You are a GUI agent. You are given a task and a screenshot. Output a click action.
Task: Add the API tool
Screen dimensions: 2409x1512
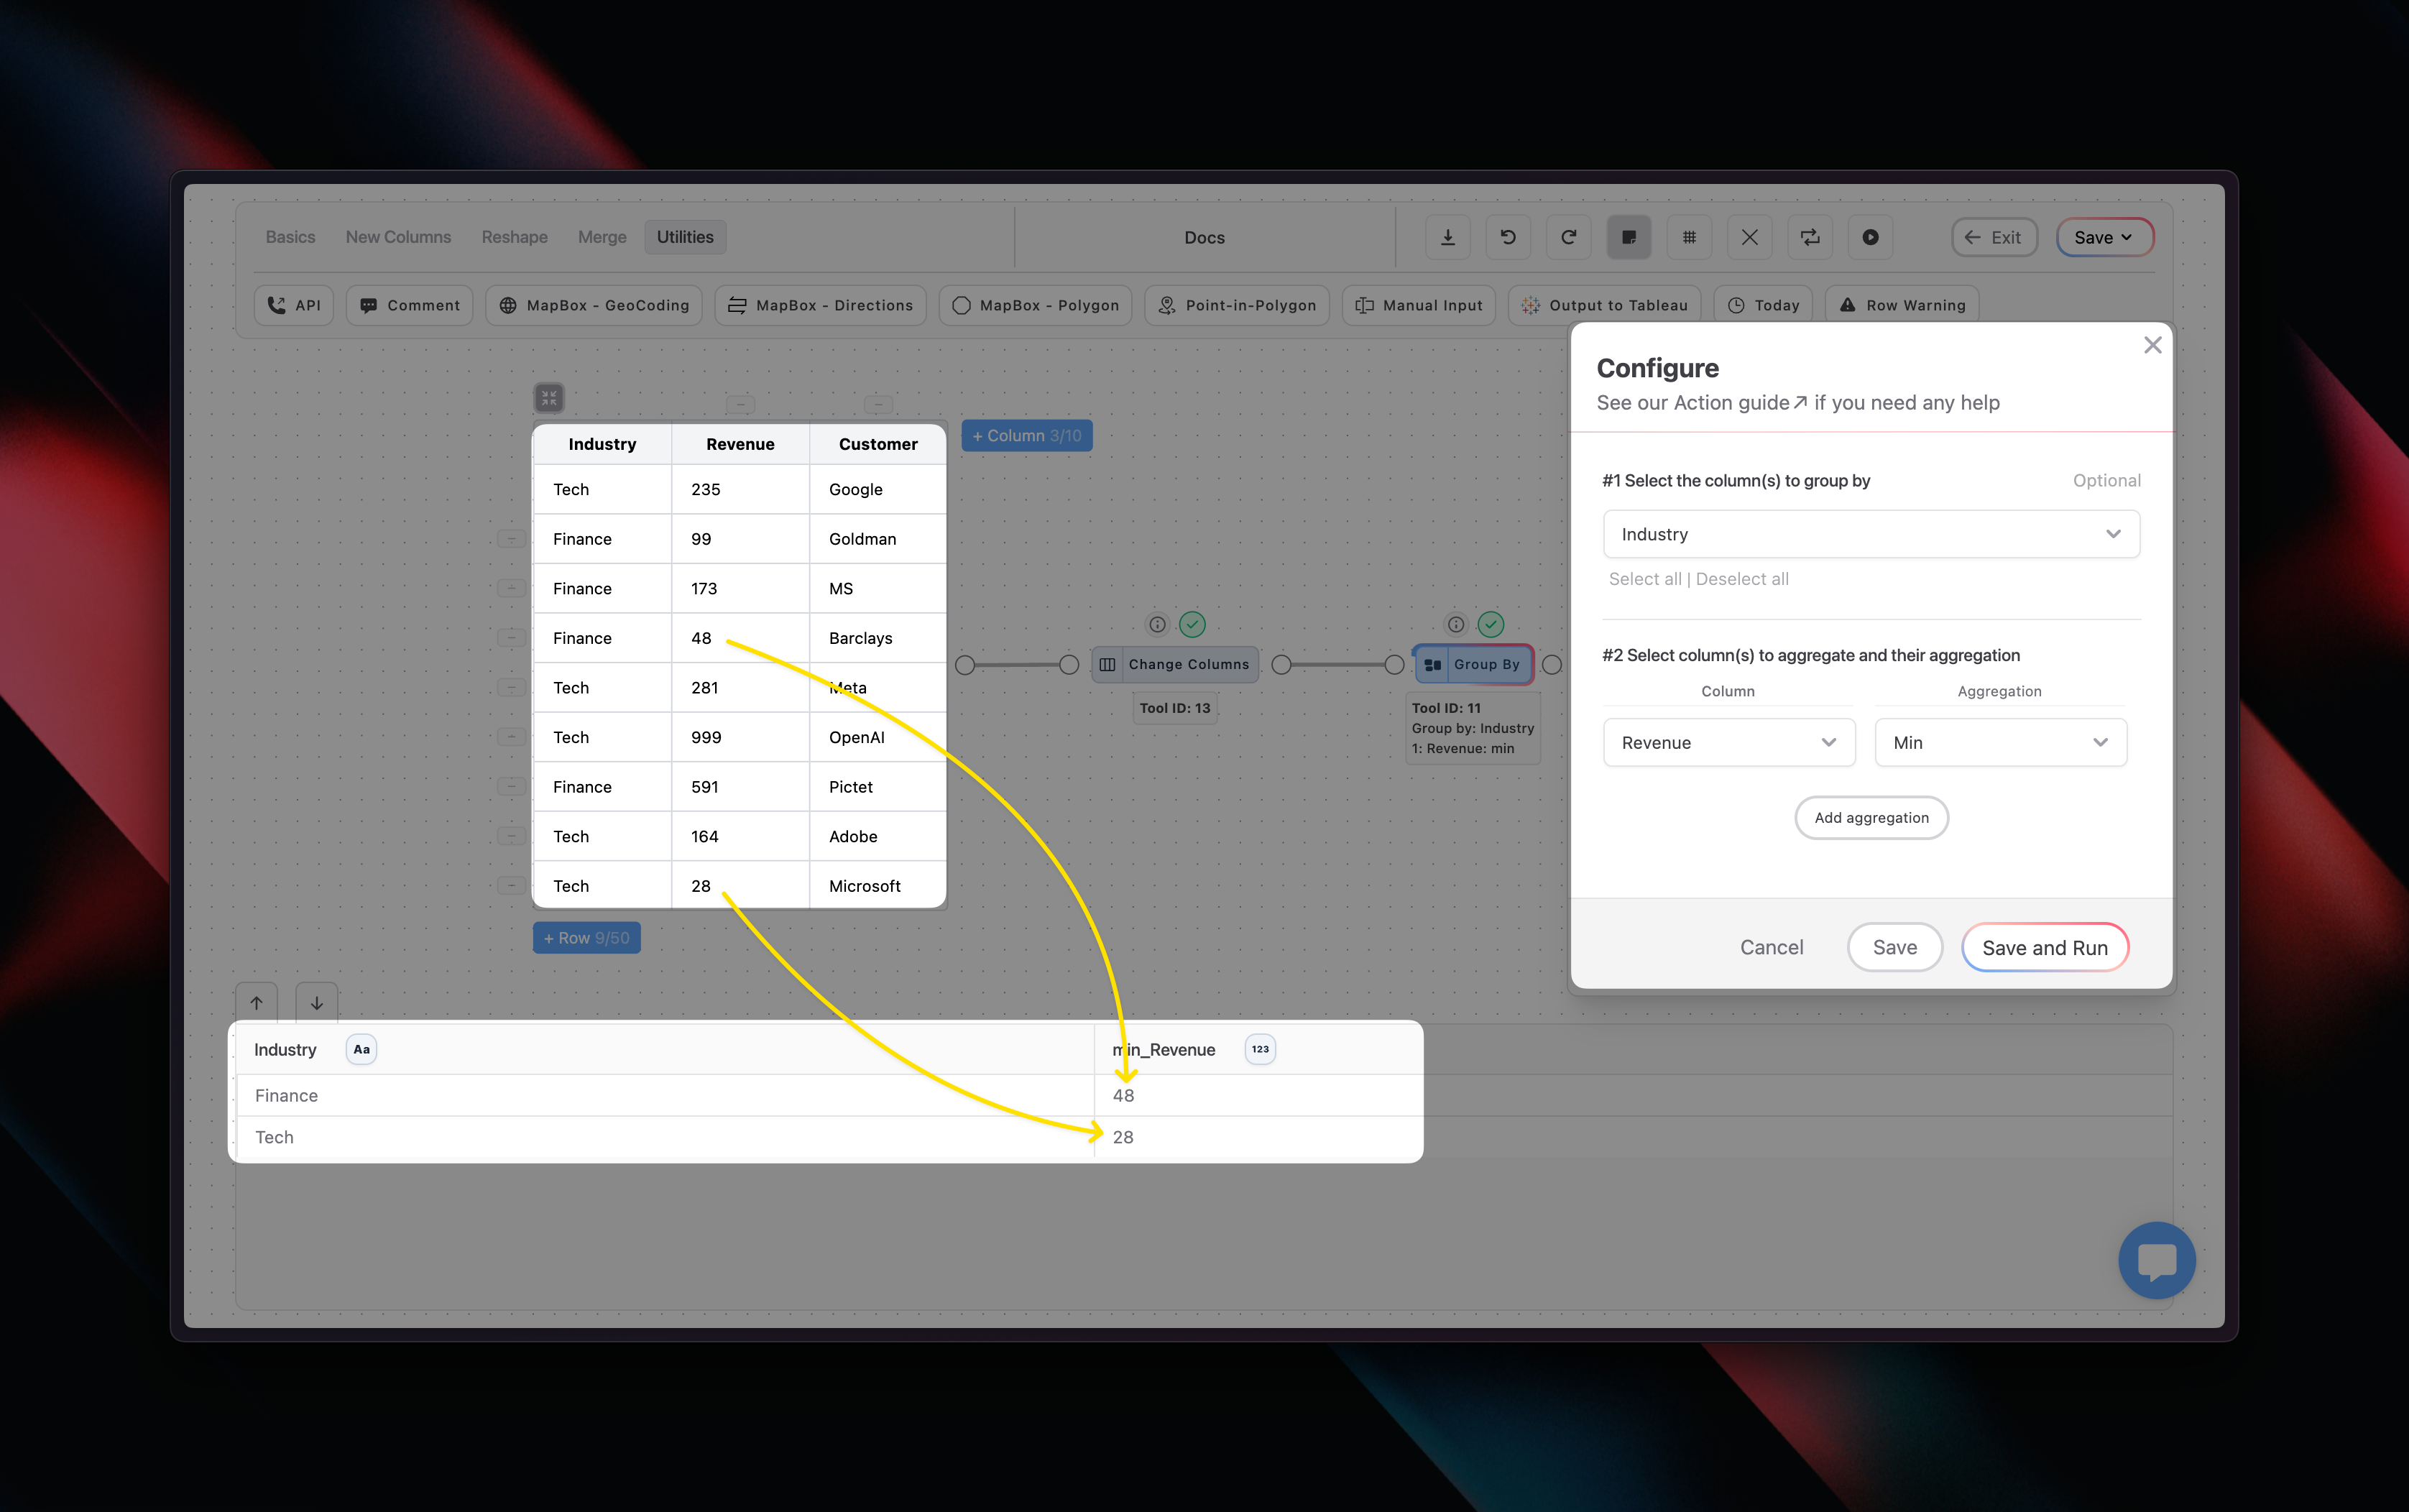[294, 305]
